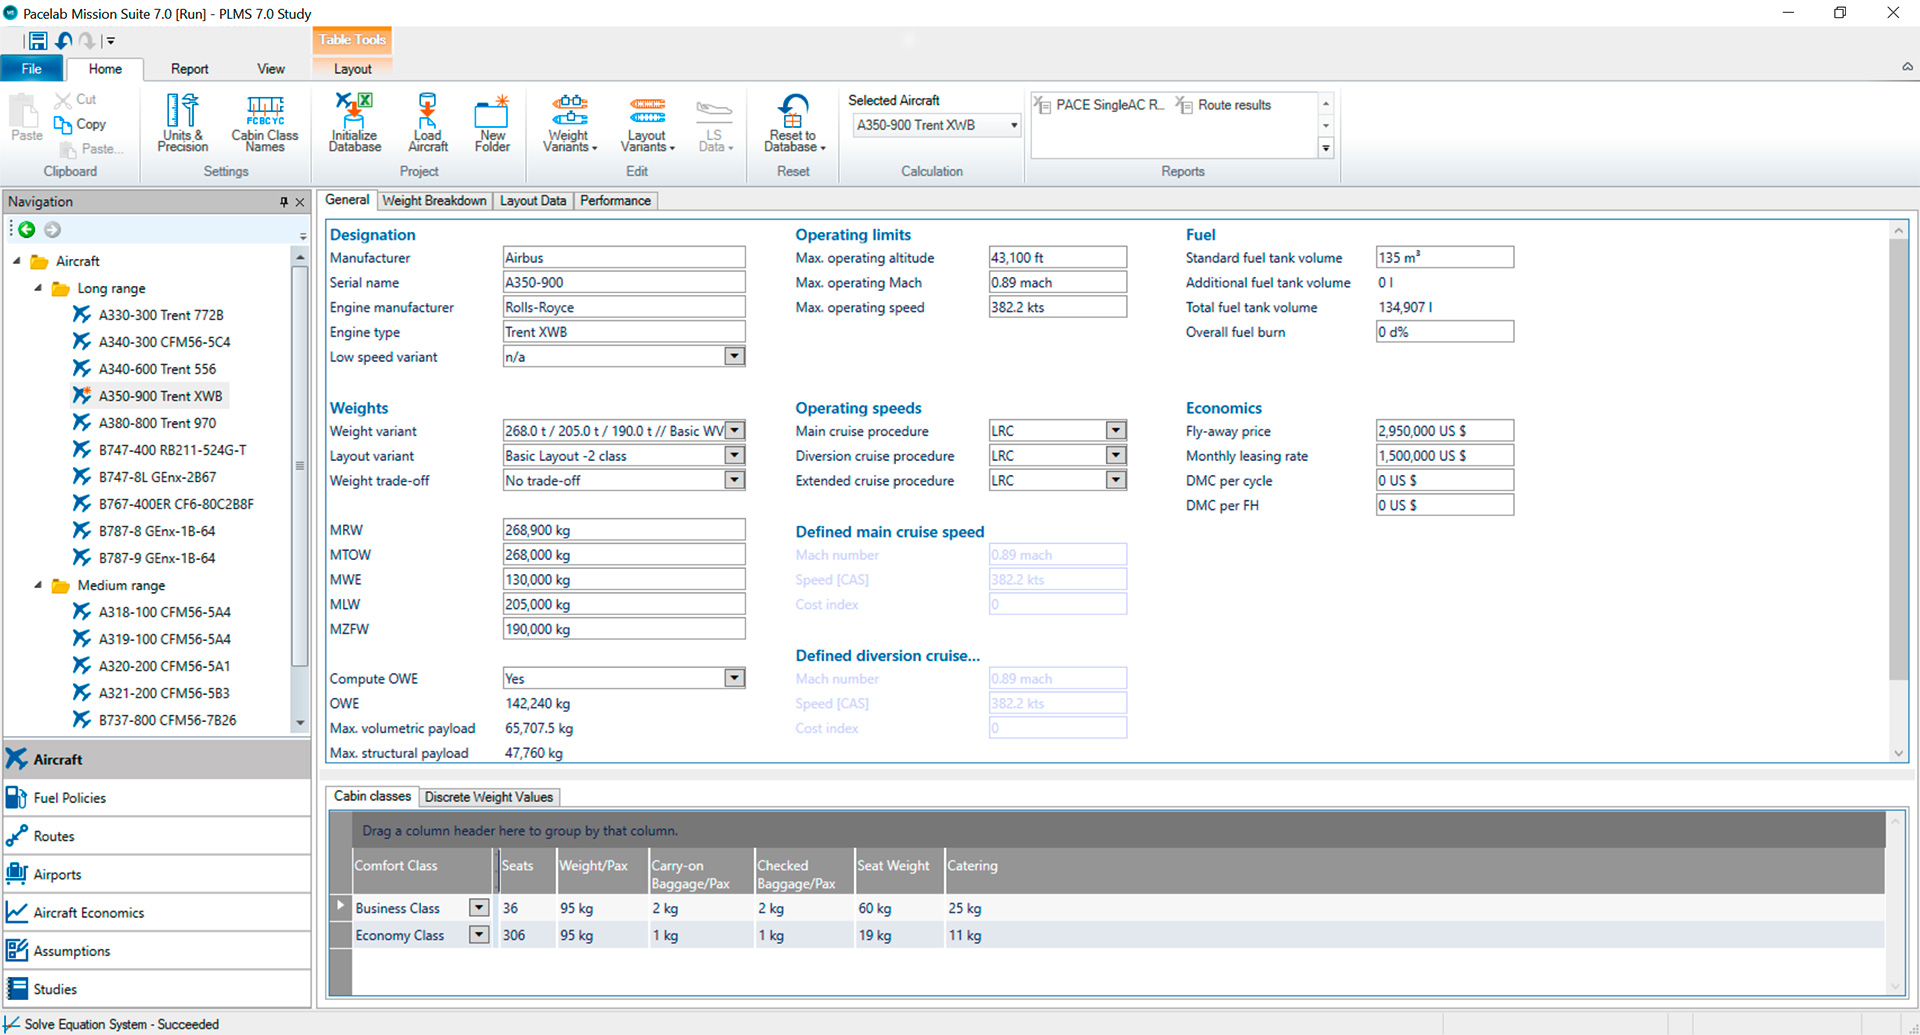
Task: Open the File menu
Action: [x=32, y=69]
